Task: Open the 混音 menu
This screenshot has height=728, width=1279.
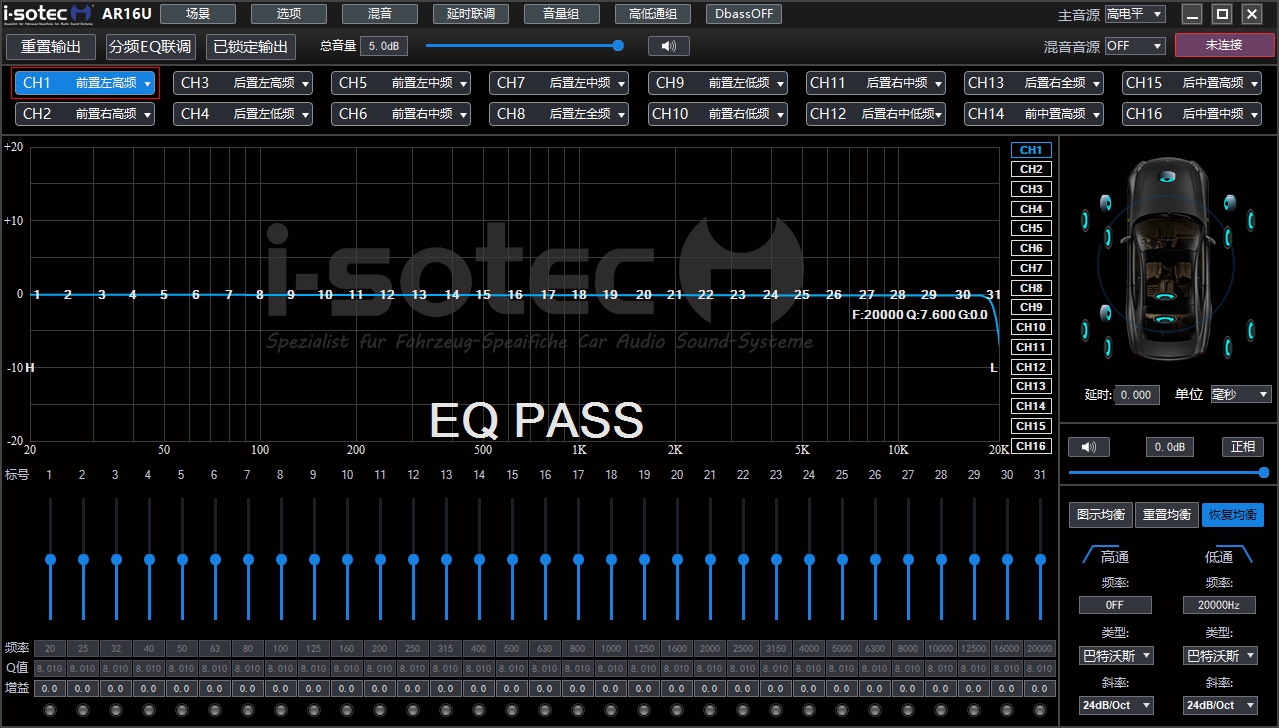Action: (x=380, y=14)
